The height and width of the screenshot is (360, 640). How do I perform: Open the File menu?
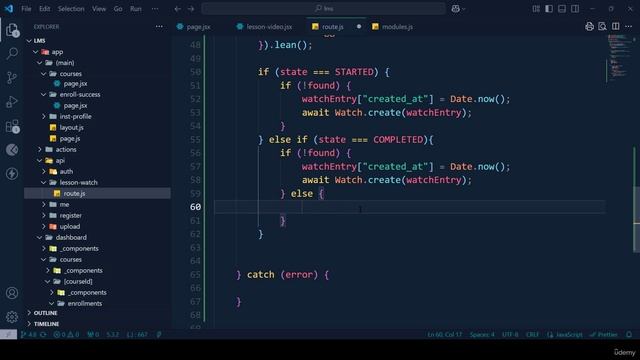pyautogui.click(x=26, y=9)
